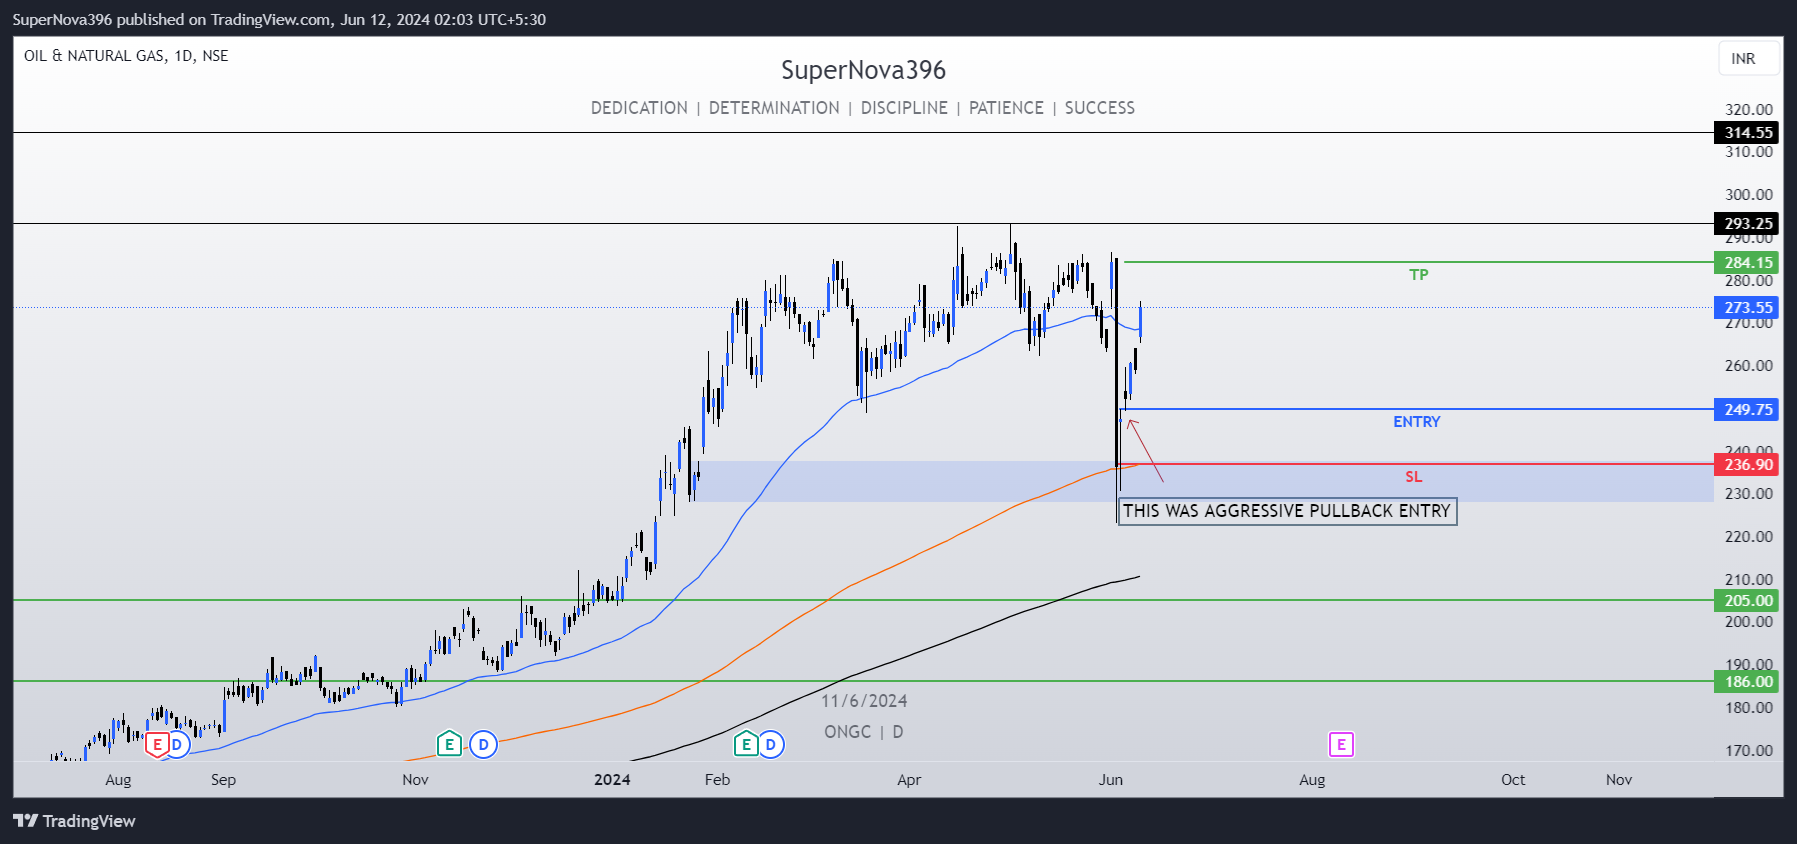
Task: Click the 320.00 label on price axis
Action: 1748,110
